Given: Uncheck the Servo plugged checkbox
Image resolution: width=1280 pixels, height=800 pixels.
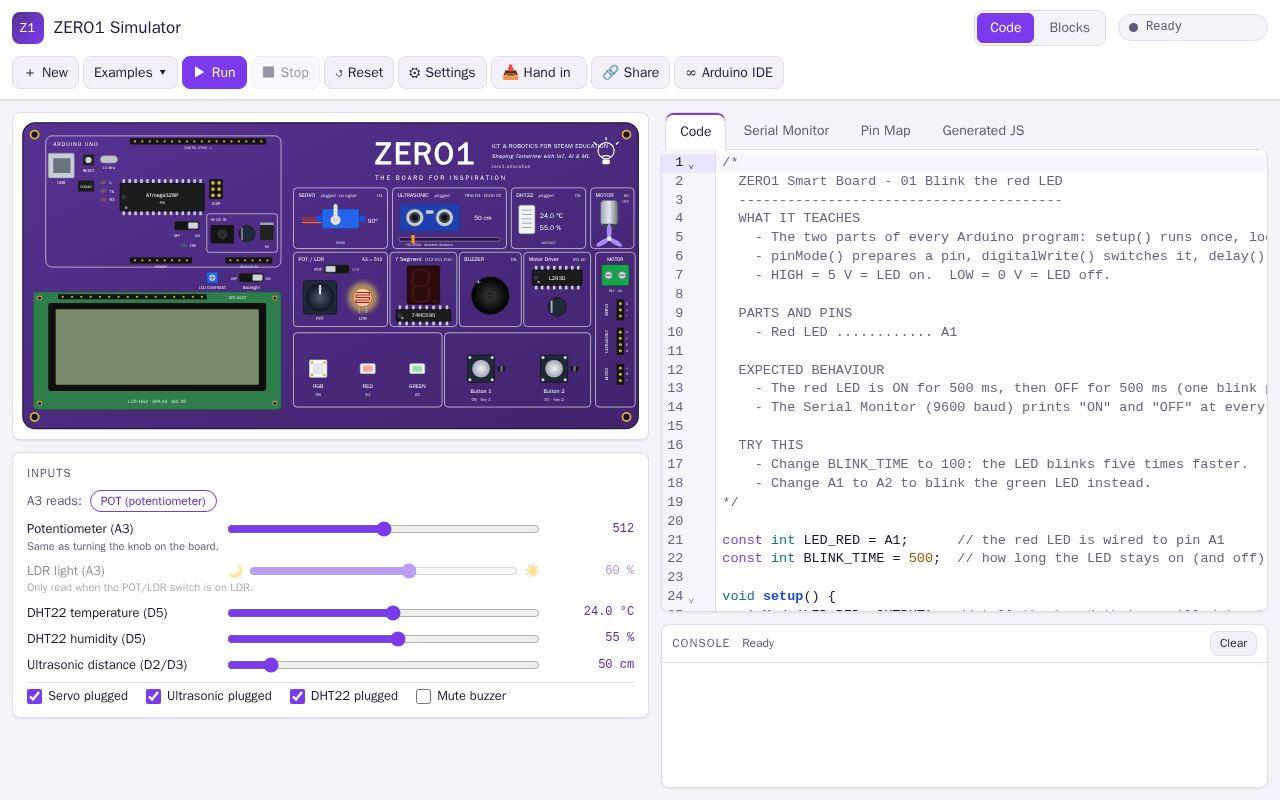Looking at the screenshot, I should [x=35, y=696].
